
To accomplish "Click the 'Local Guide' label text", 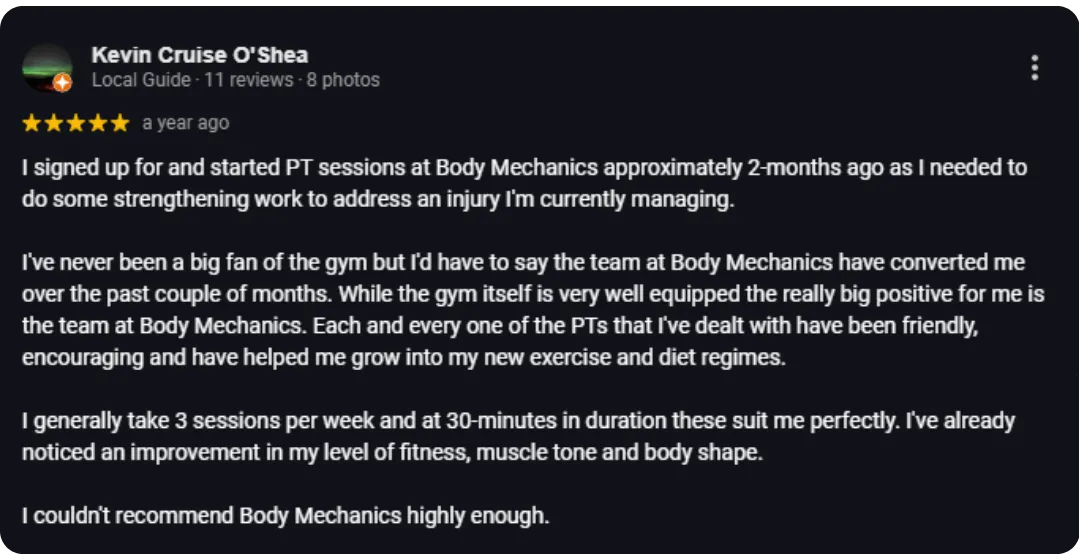I will pyautogui.click(x=141, y=80).
